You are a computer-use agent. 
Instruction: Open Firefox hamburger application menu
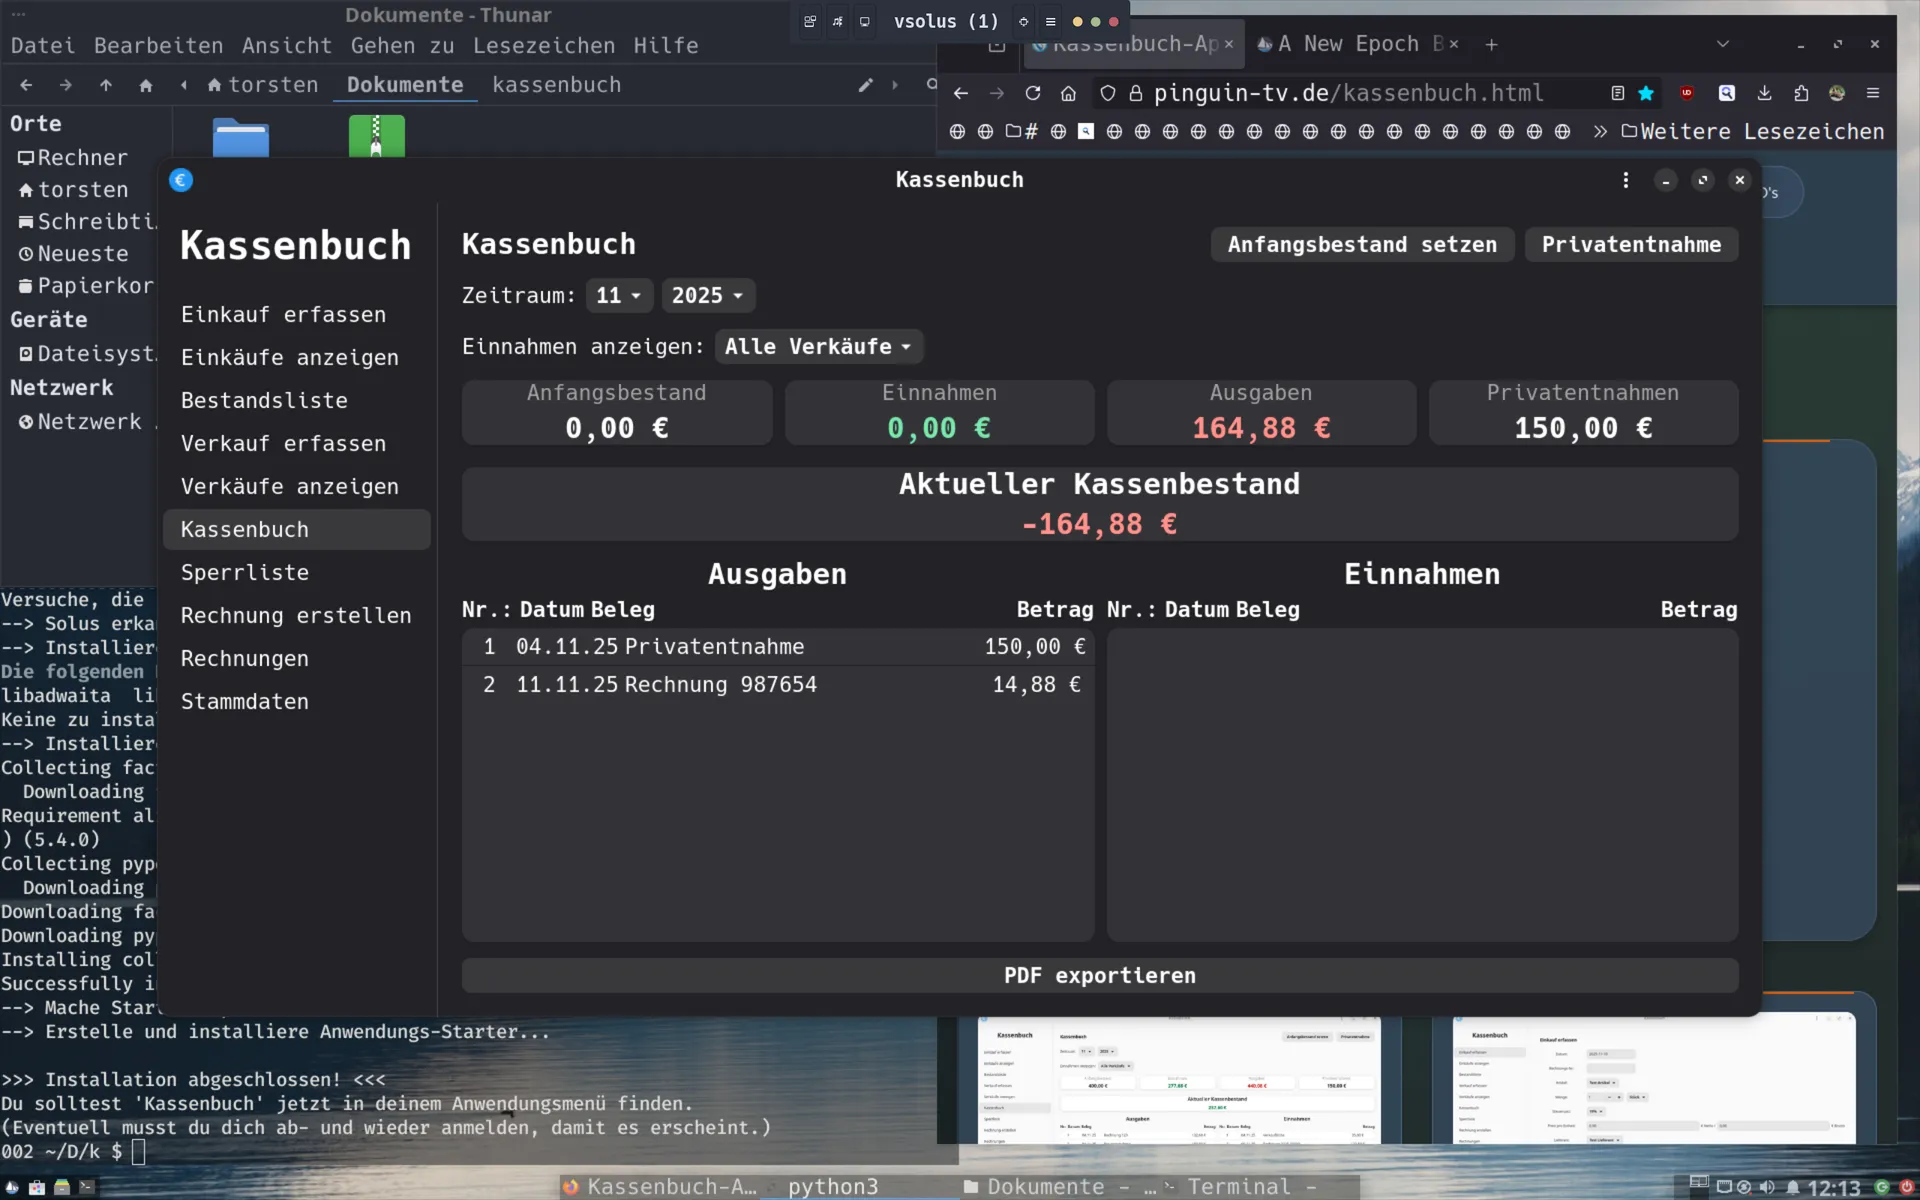(x=1873, y=93)
